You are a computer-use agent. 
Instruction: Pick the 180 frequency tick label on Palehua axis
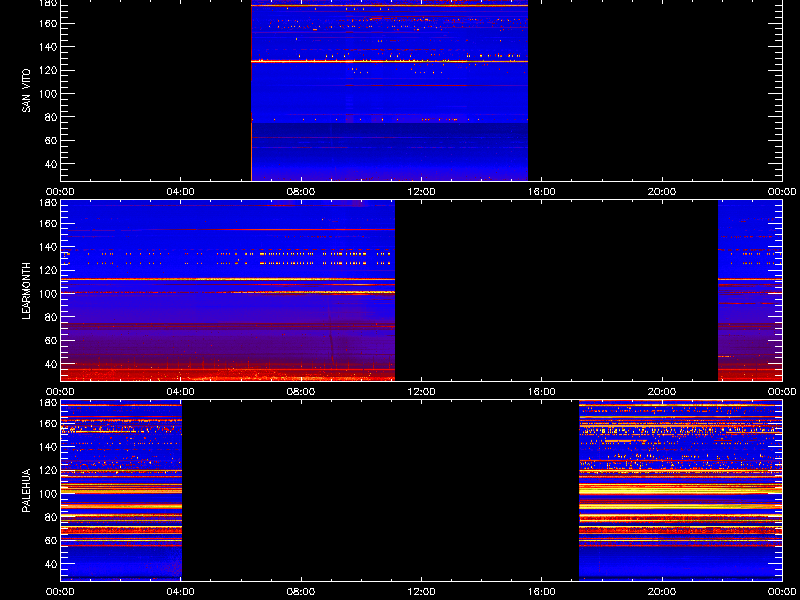click(x=48, y=403)
